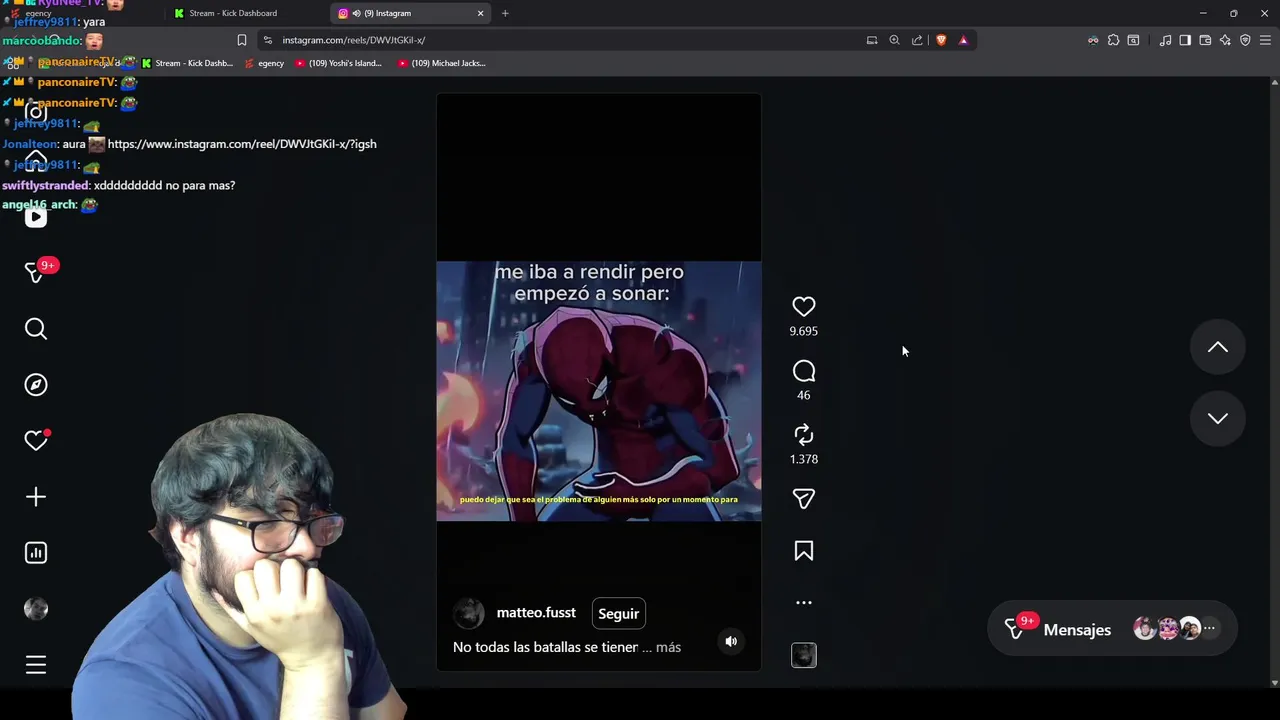
Task: Open Instagram notifications heart icon
Action: (36, 441)
